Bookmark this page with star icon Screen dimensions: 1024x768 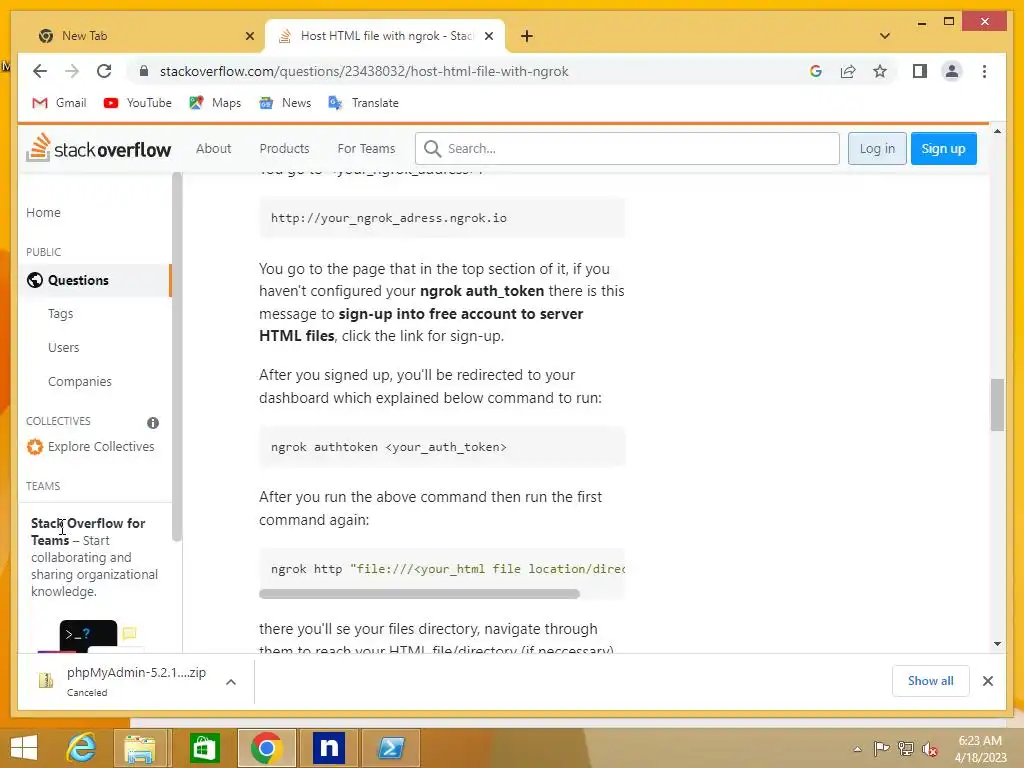point(880,71)
